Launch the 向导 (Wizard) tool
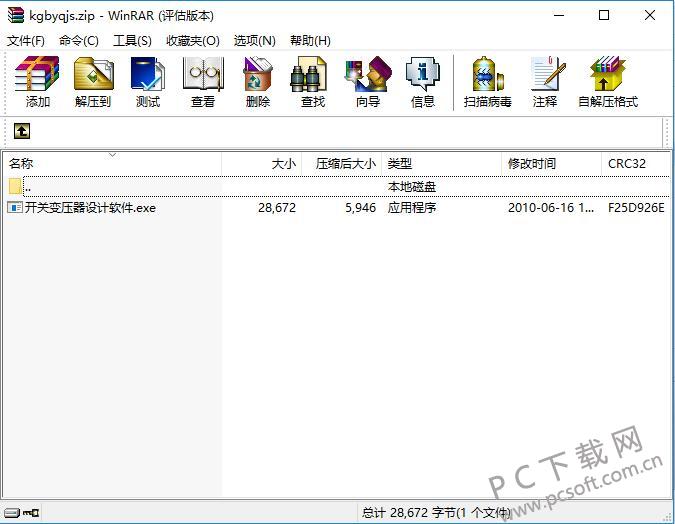Screen dimensions: 675x524 [368, 82]
